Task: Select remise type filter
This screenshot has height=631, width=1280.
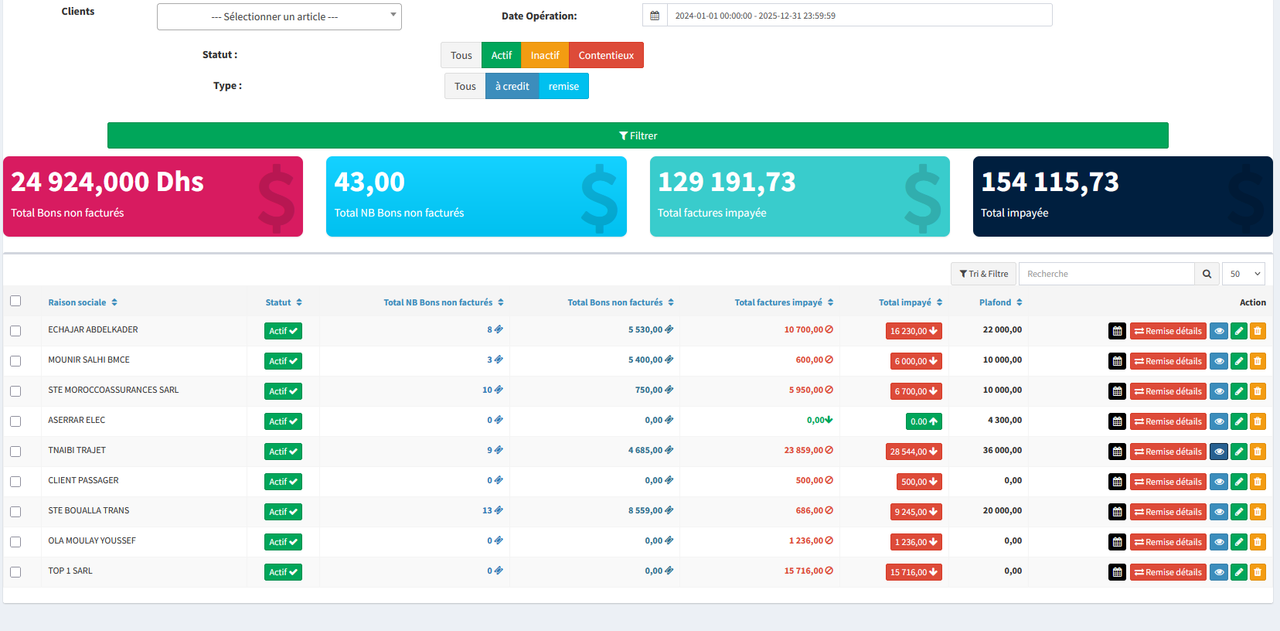Action: pos(564,86)
